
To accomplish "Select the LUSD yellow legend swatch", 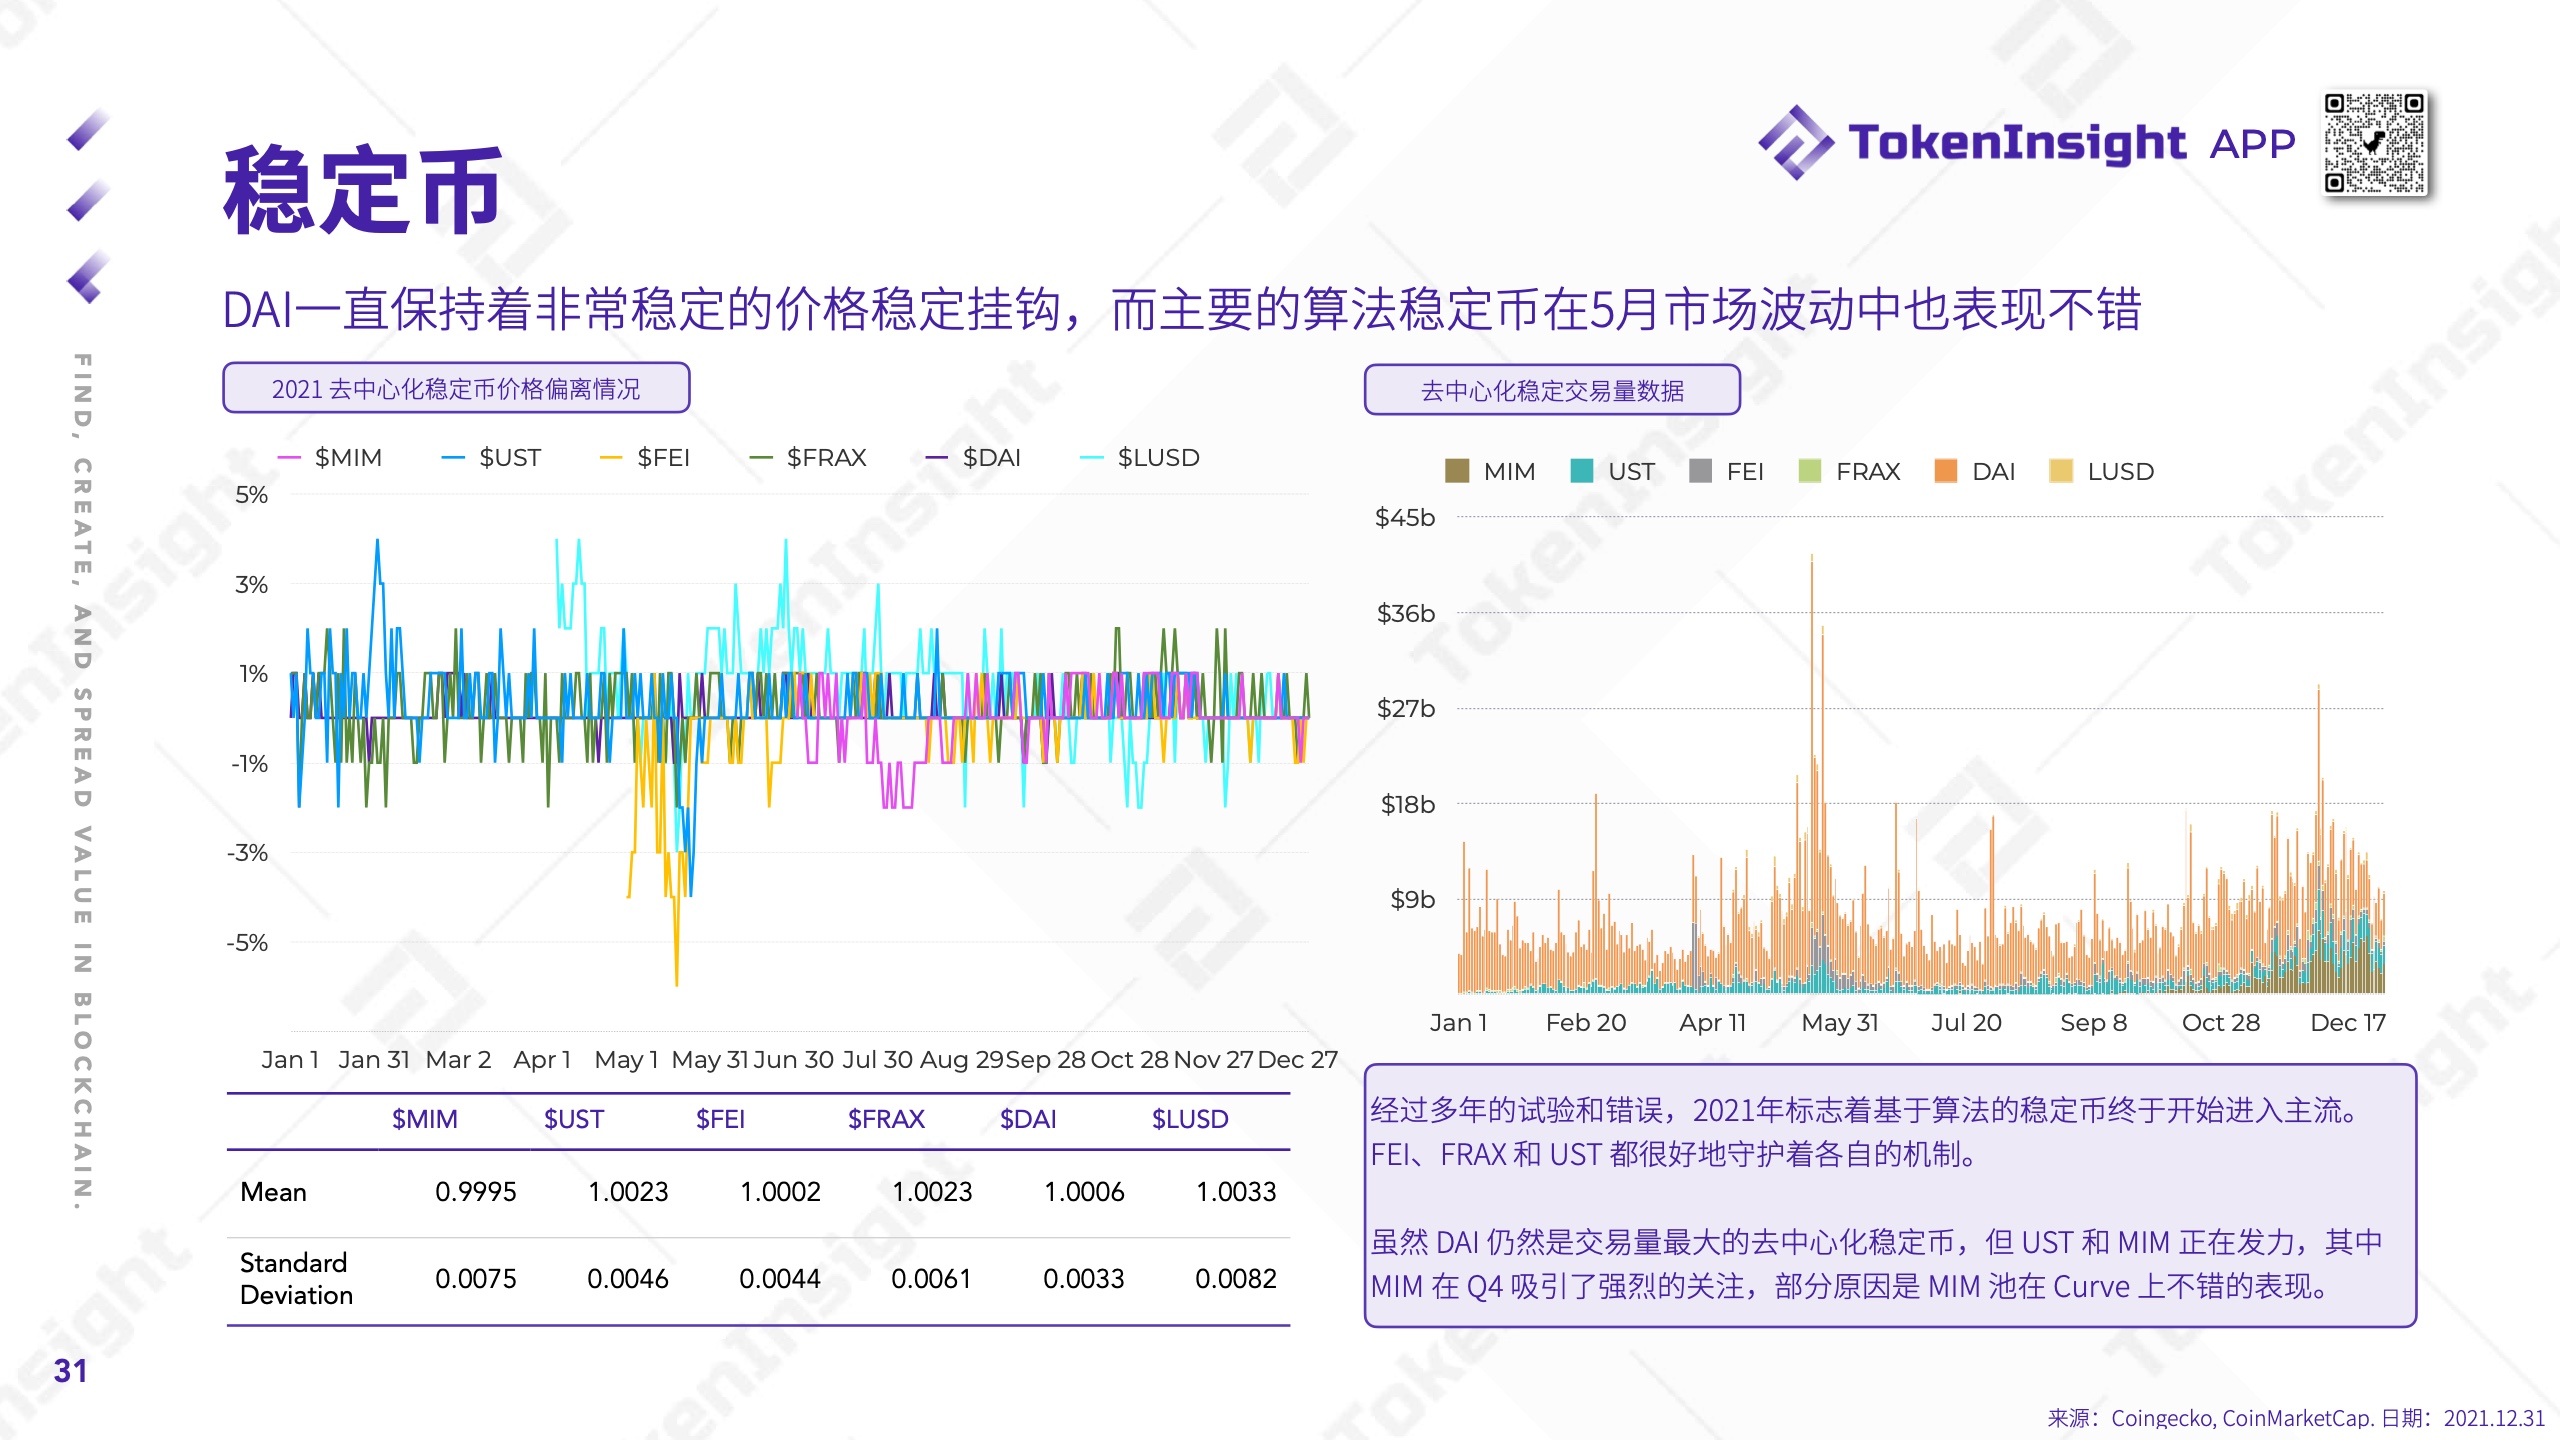I will 2060,471.
